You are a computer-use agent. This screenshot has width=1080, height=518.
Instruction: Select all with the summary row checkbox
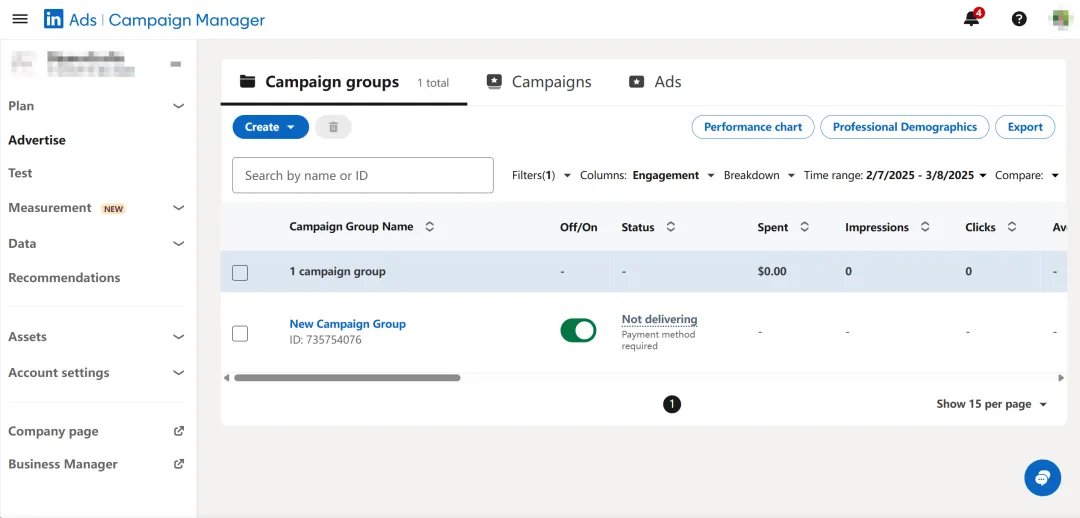click(240, 272)
